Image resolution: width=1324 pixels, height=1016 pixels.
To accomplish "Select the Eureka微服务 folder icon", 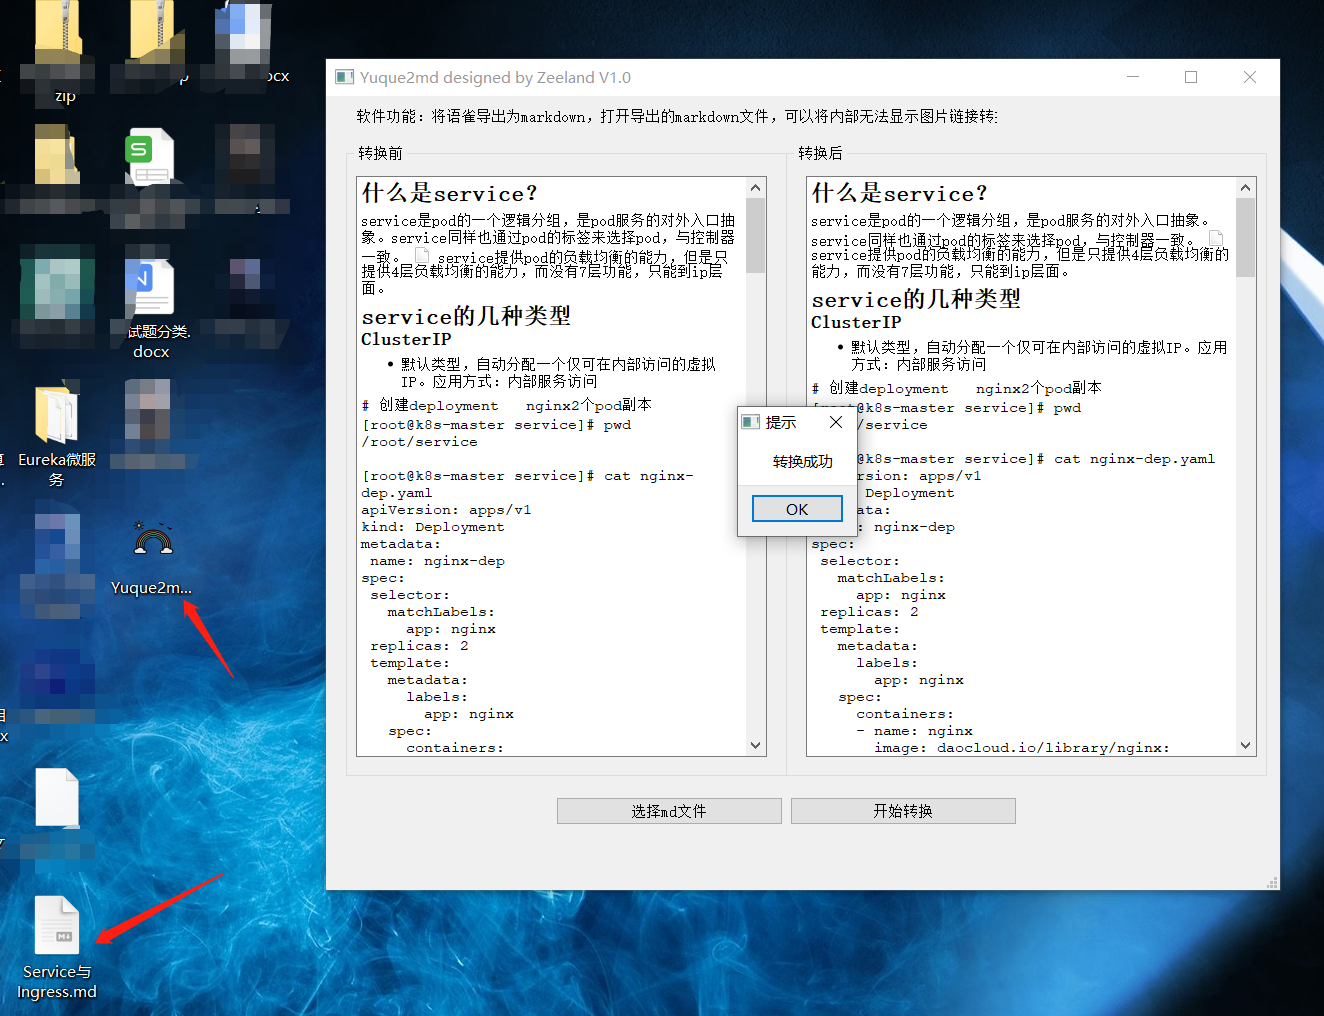I will pyautogui.click(x=57, y=433).
